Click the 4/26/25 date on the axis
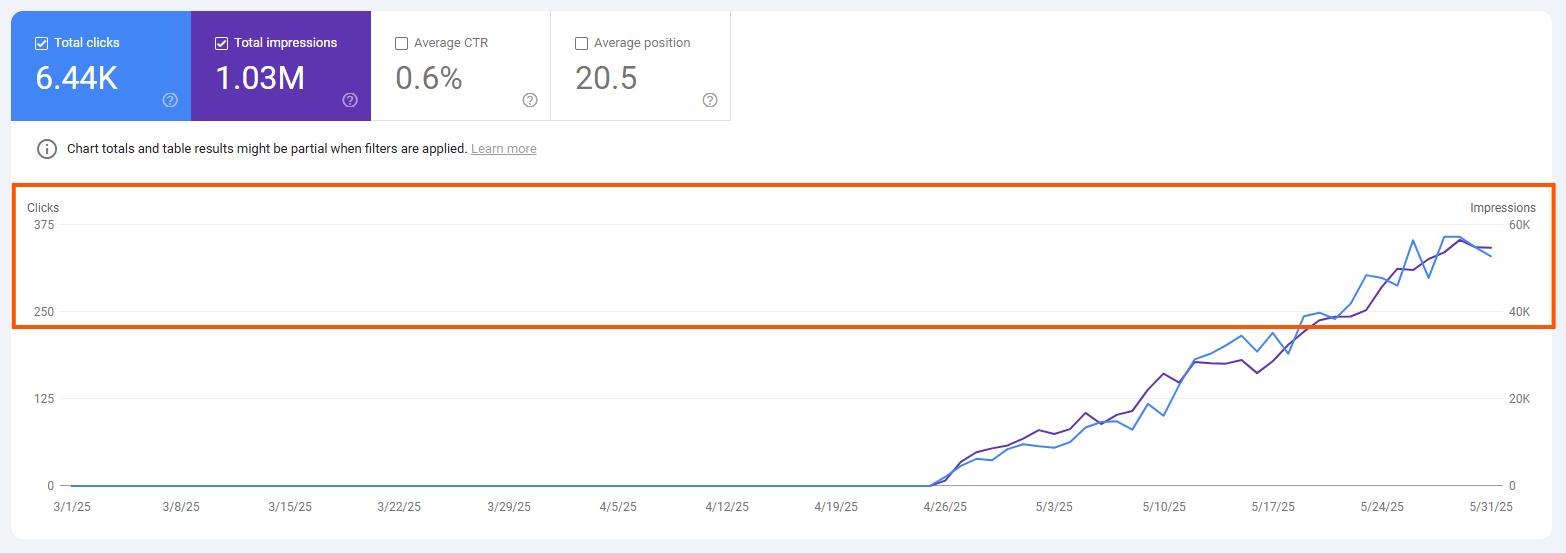Screen dimensions: 1566x553 [x=945, y=507]
